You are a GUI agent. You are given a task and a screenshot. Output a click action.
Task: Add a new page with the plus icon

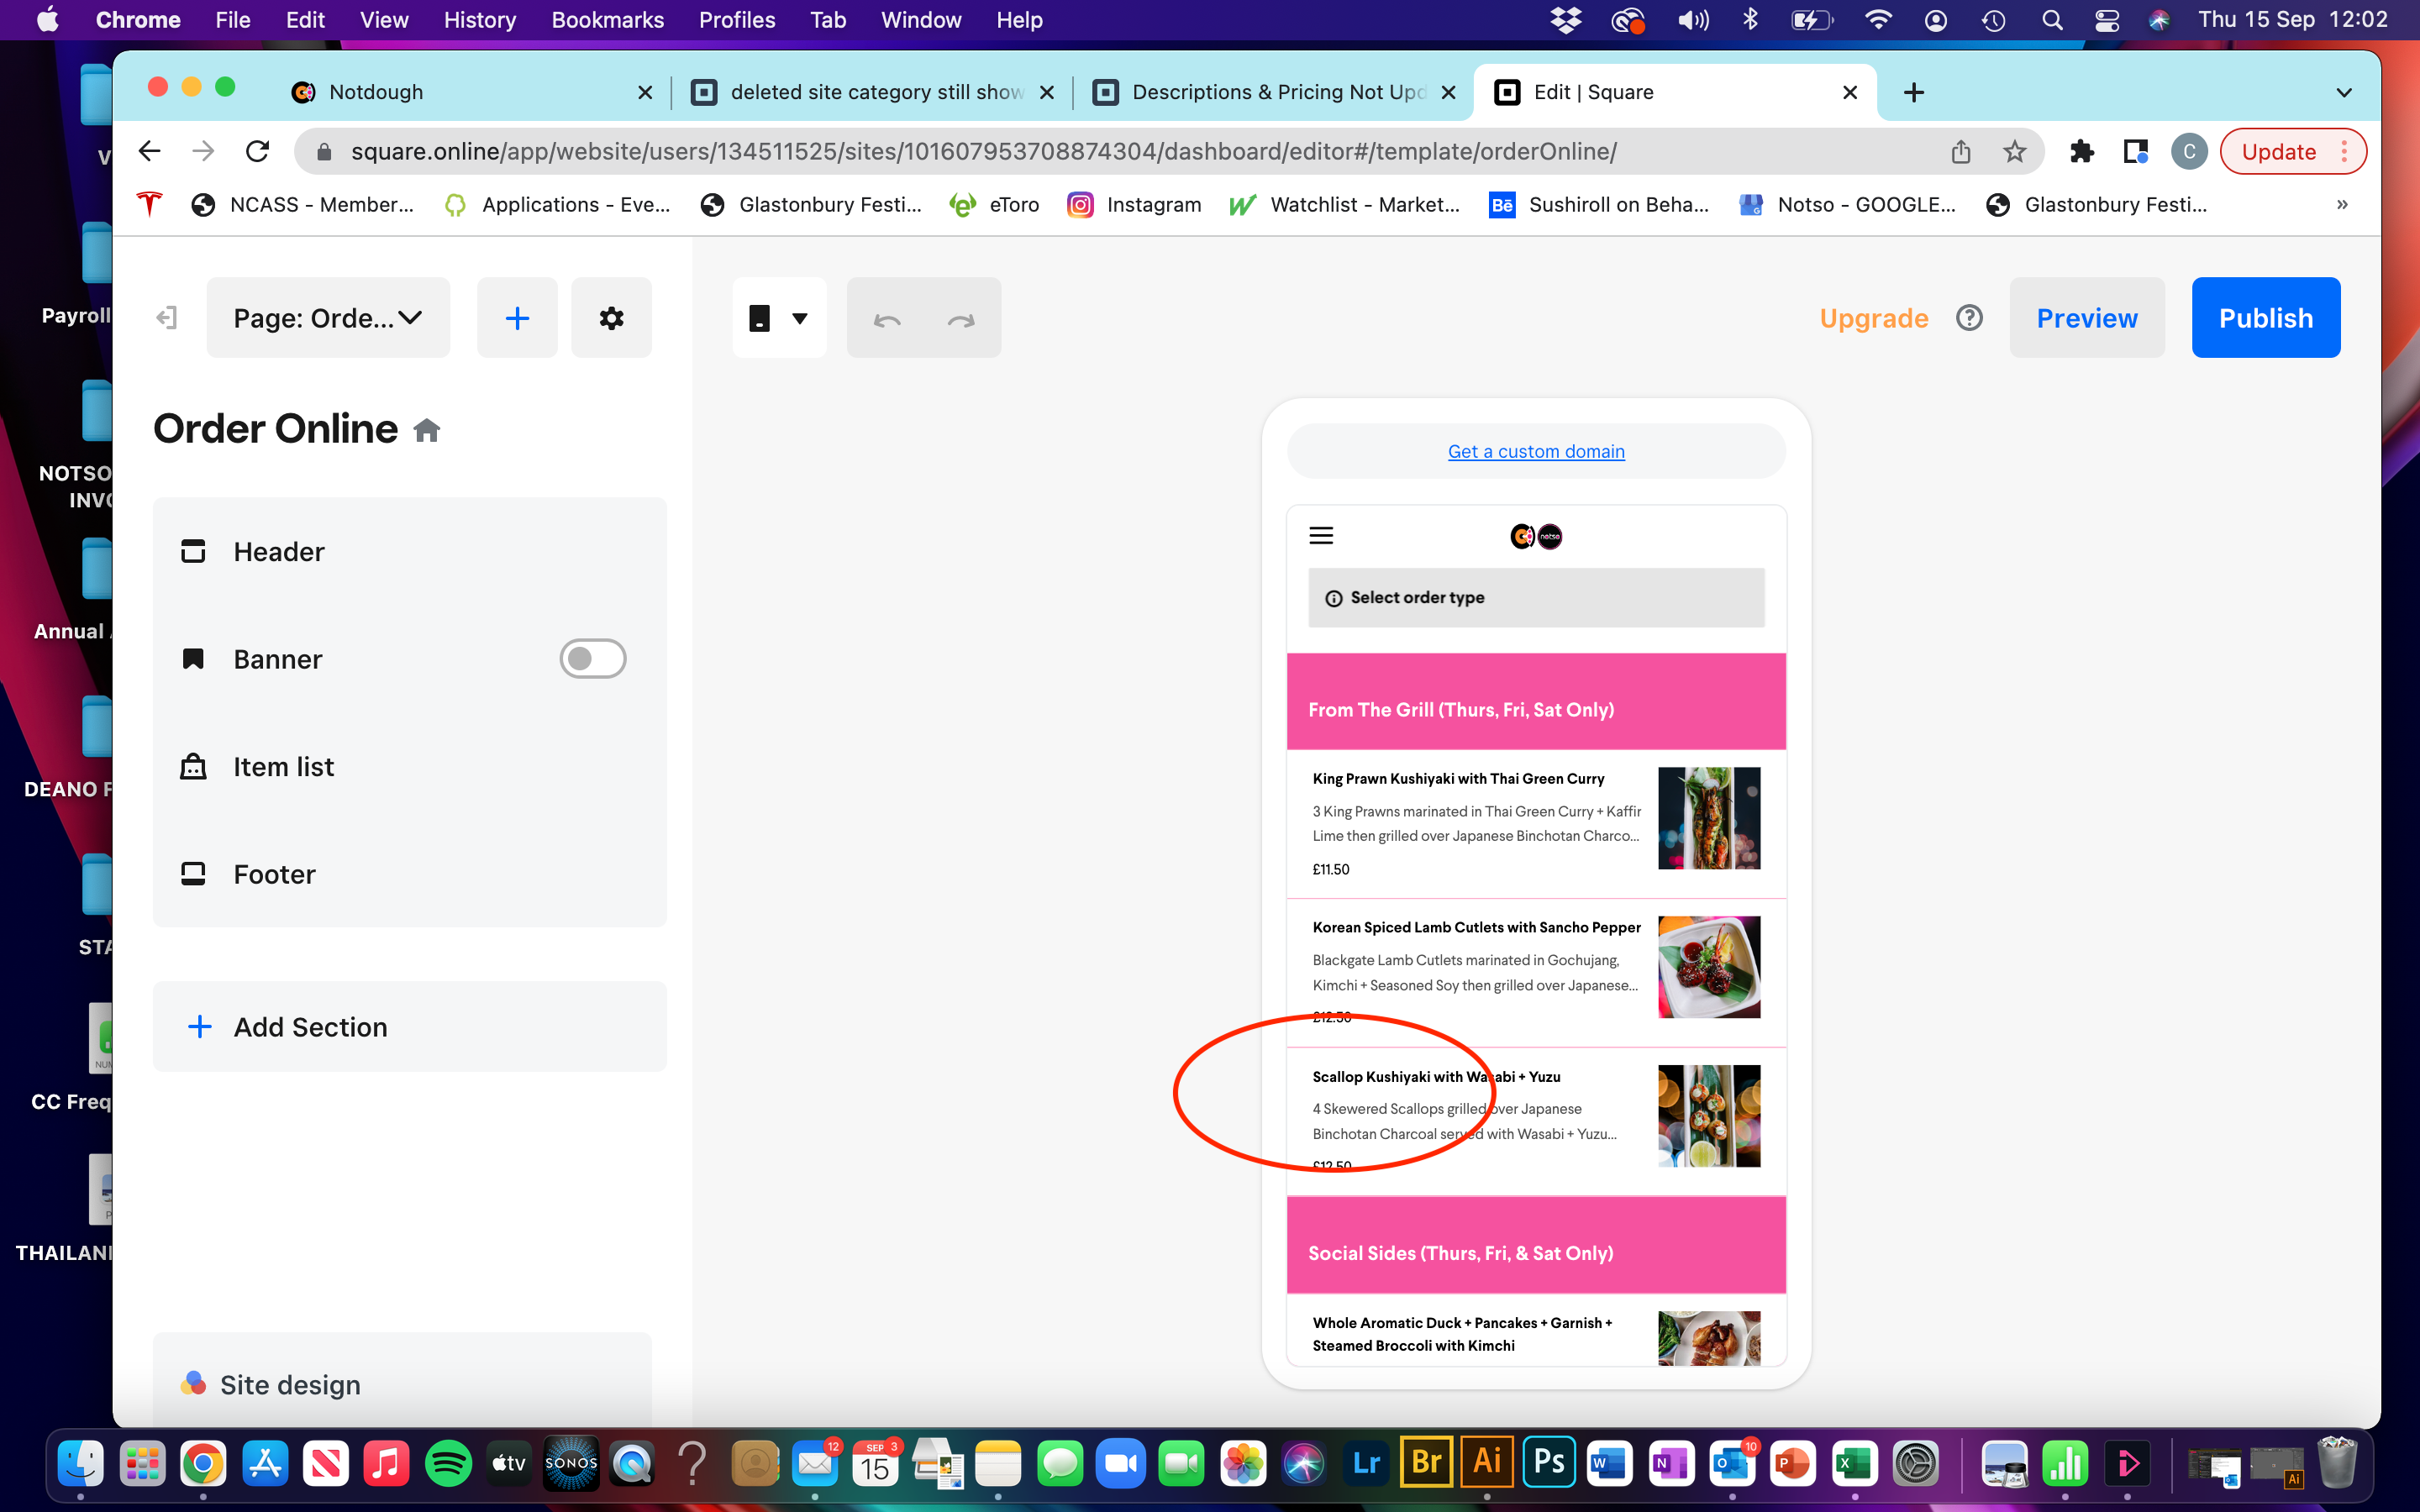point(517,317)
